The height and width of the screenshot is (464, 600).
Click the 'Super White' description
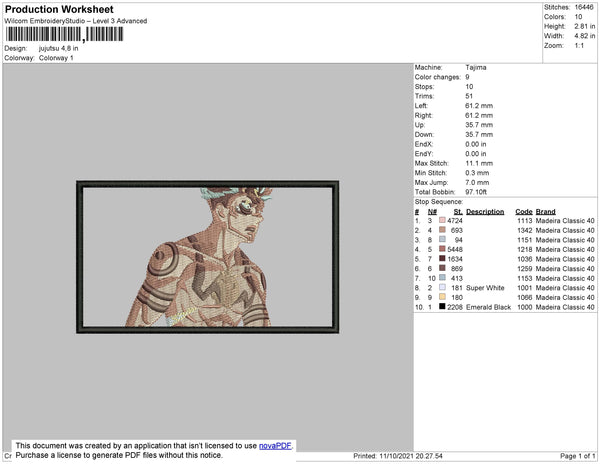pos(485,288)
